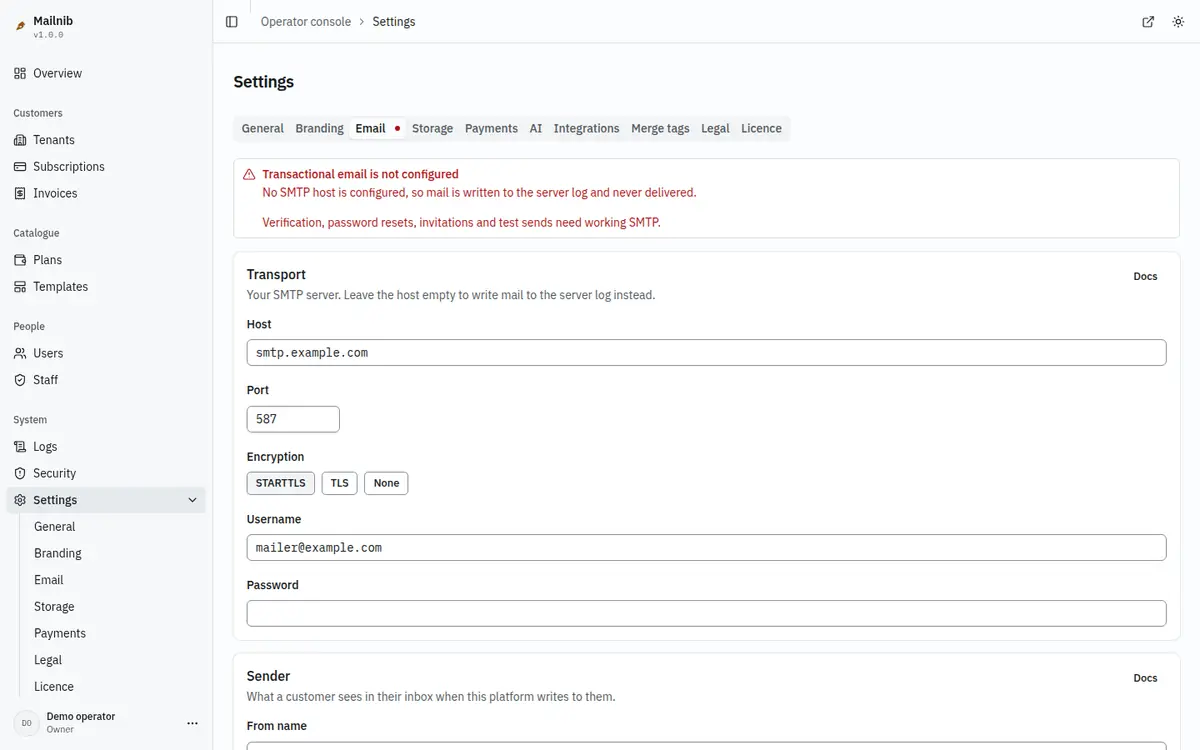This screenshot has height=750, width=1200.
Task: Switch to the Storage settings tab
Action: pos(432,128)
